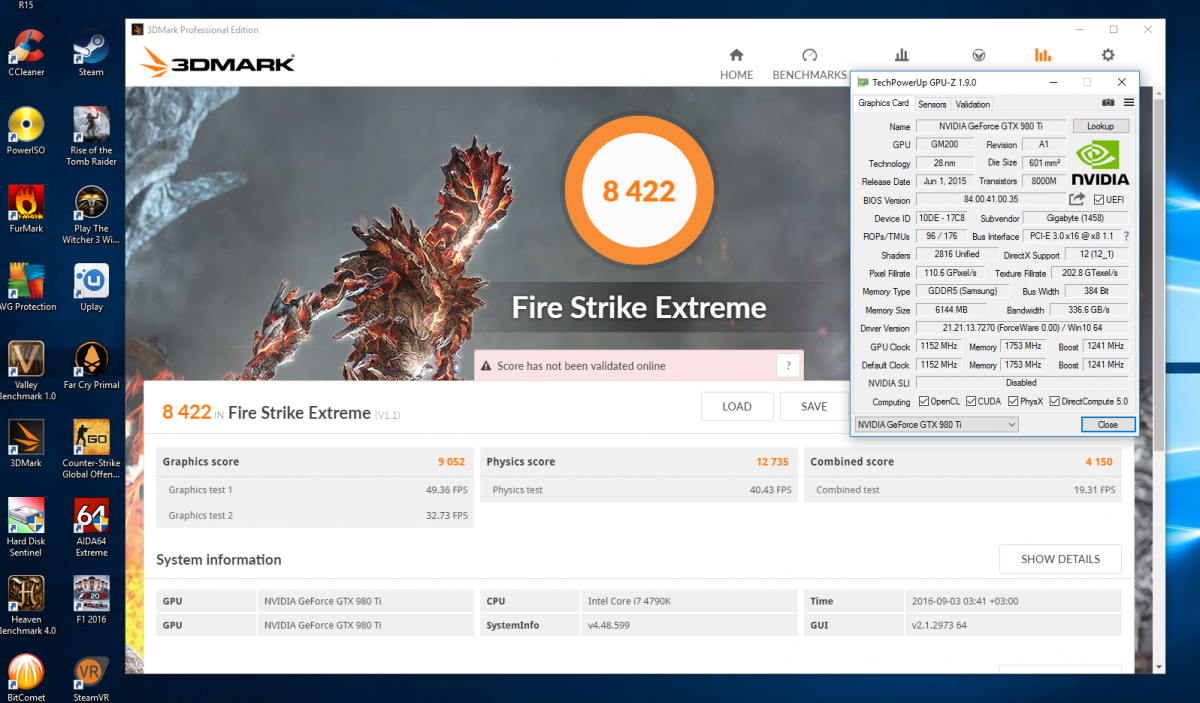The height and width of the screenshot is (703, 1200).
Task: Switch to the Sensors tab in GPU-Z
Action: click(932, 104)
